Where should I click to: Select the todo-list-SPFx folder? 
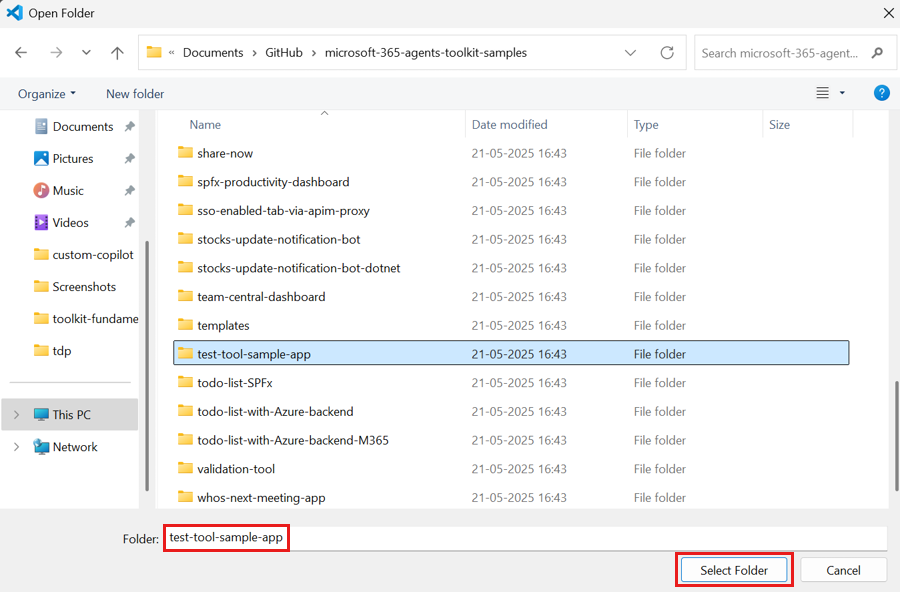pyautogui.click(x=235, y=383)
